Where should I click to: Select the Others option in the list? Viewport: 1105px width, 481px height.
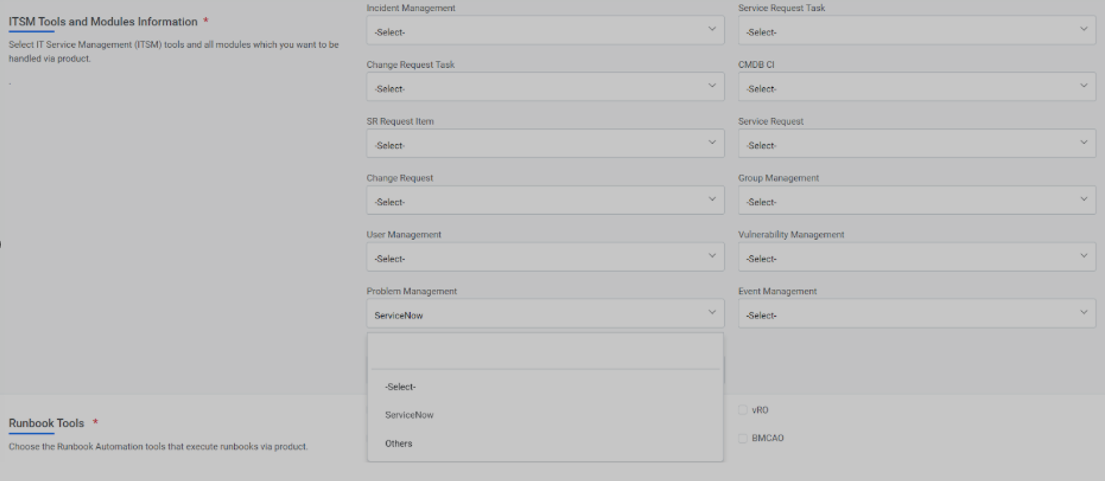point(399,443)
